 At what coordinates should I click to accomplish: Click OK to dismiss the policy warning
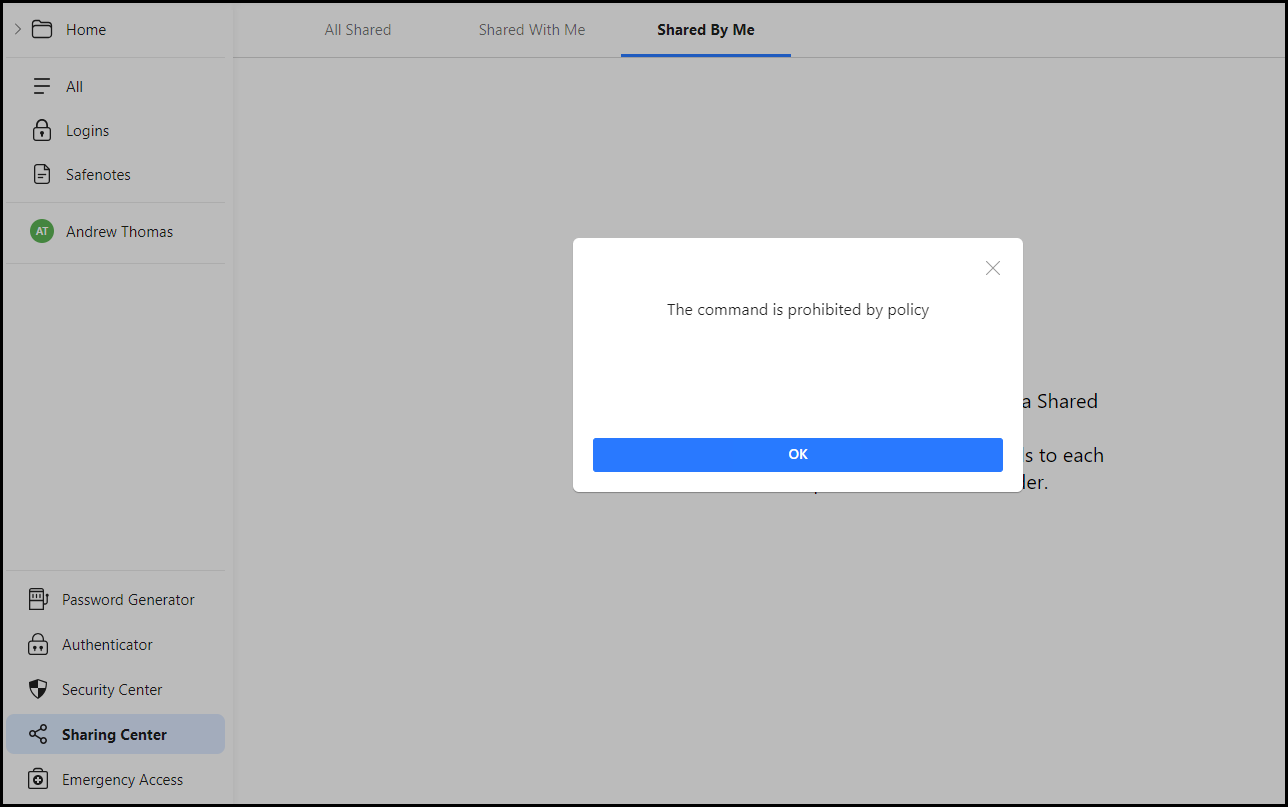click(797, 454)
